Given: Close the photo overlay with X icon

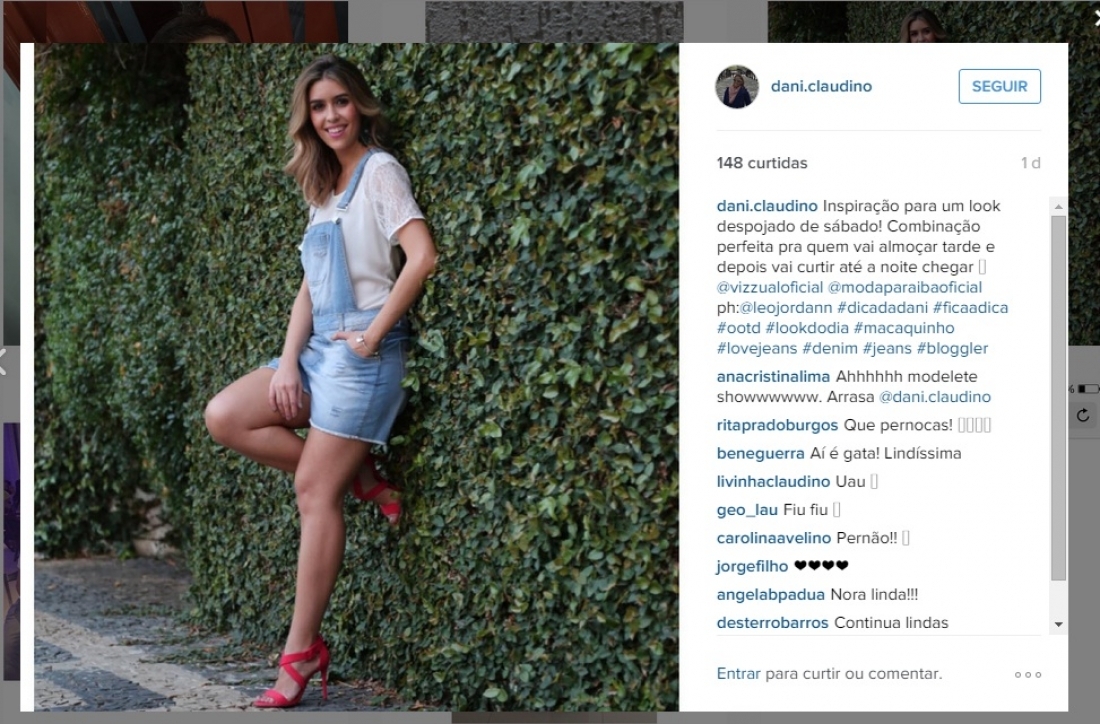Looking at the screenshot, I should point(1096,20).
